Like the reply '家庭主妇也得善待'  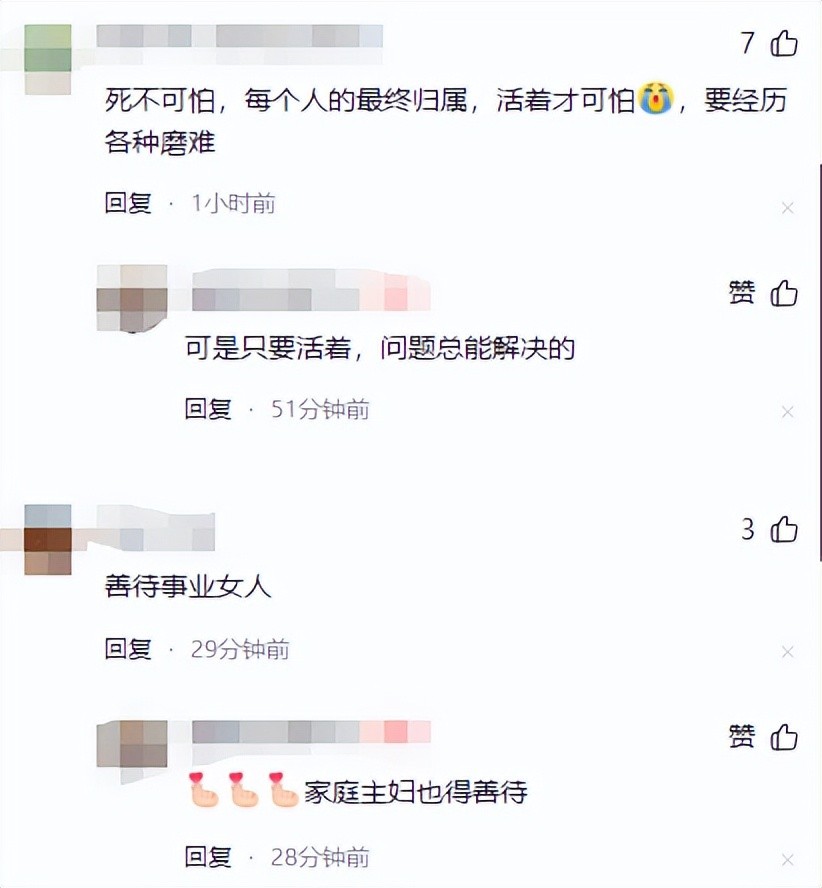pos(783,737)
